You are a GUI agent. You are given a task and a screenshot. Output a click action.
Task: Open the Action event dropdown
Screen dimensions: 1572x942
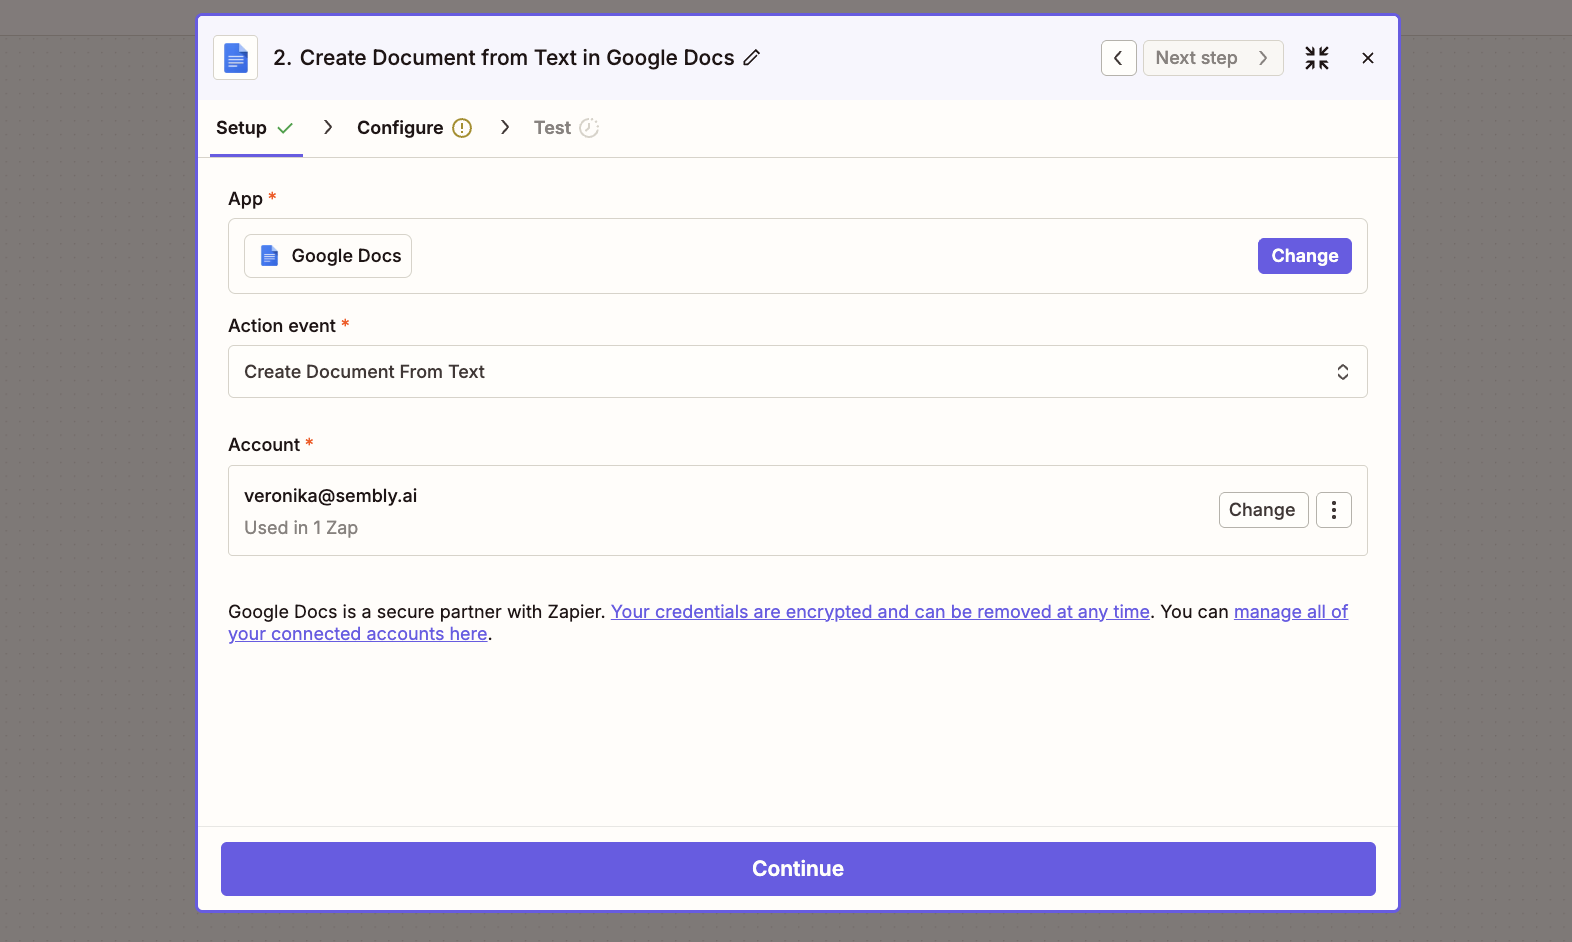point(798,372)
